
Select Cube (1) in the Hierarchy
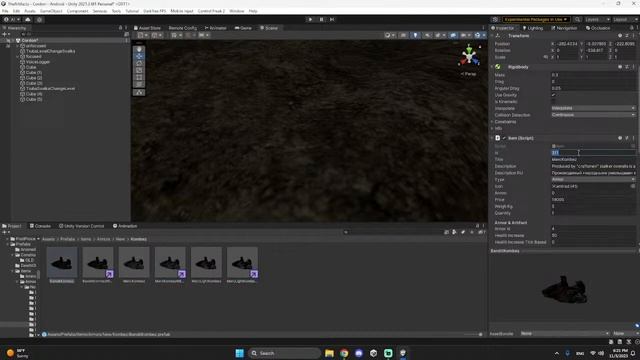coord(34,72)
